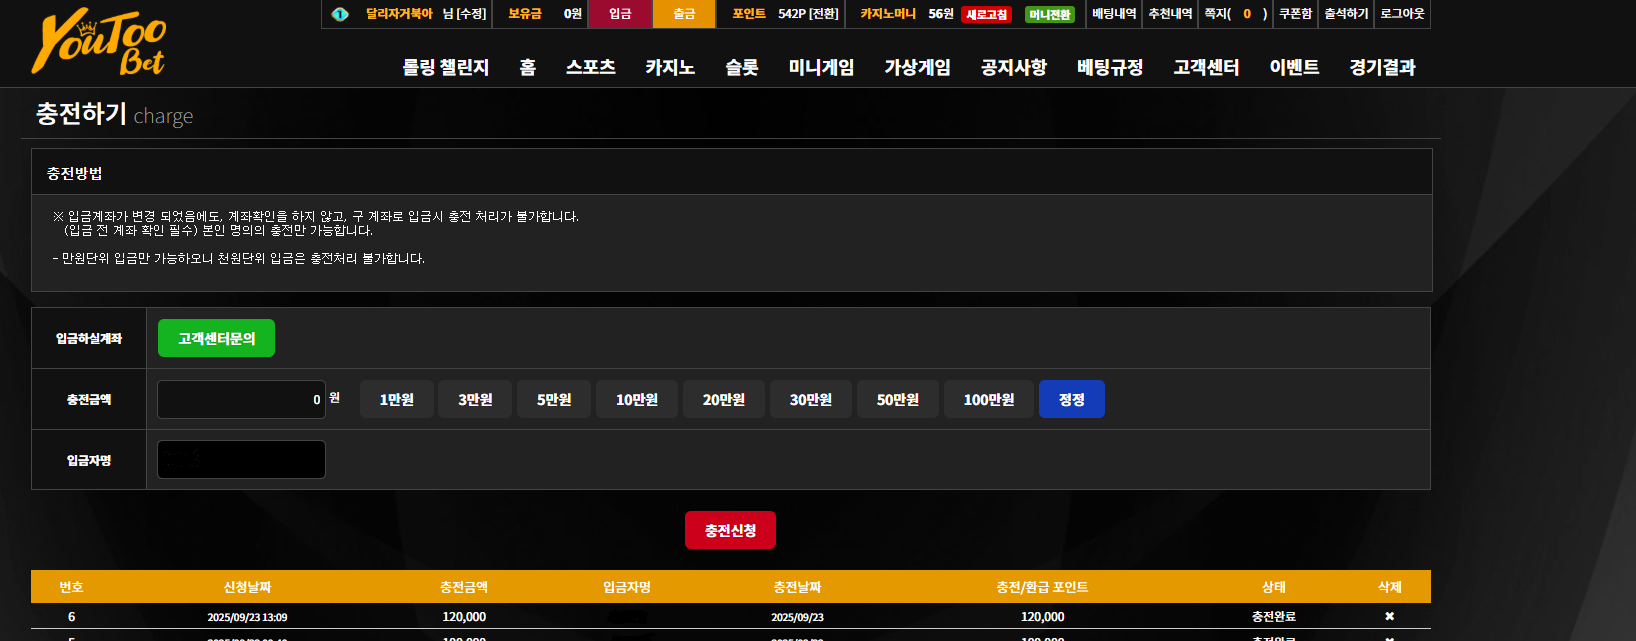Click the 입금자명 depositor name field
Image resolution: width=1636 pixels, height=641 pixels.
241,459
